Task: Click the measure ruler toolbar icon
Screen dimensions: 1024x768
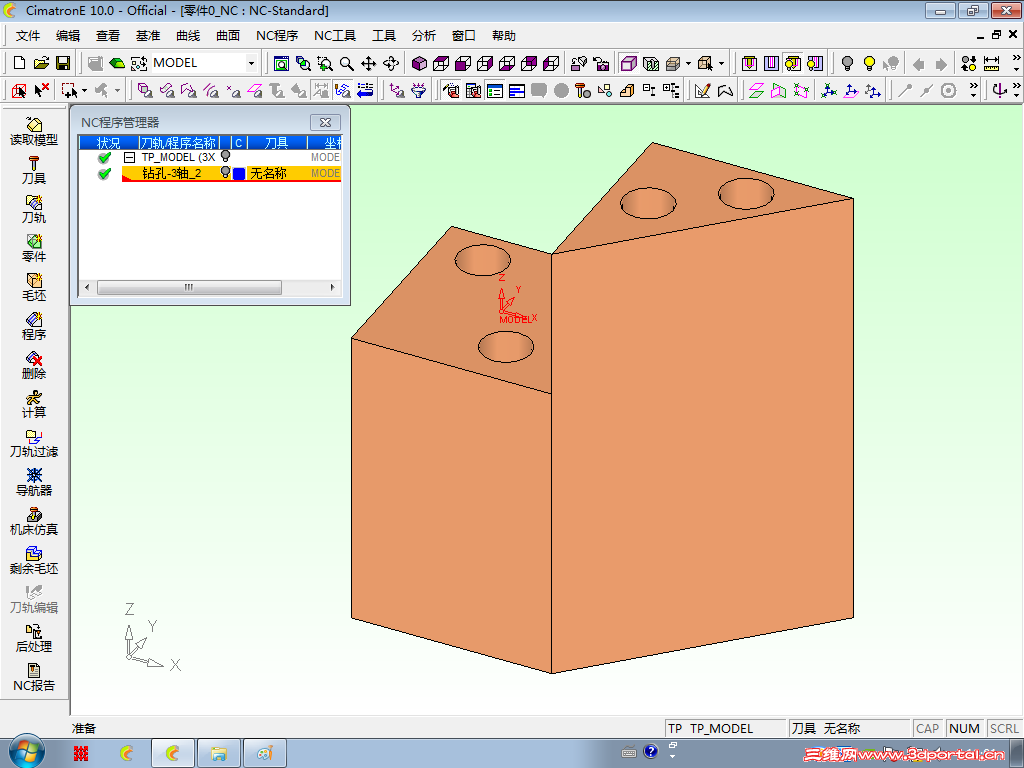Action: coord(991,63)
